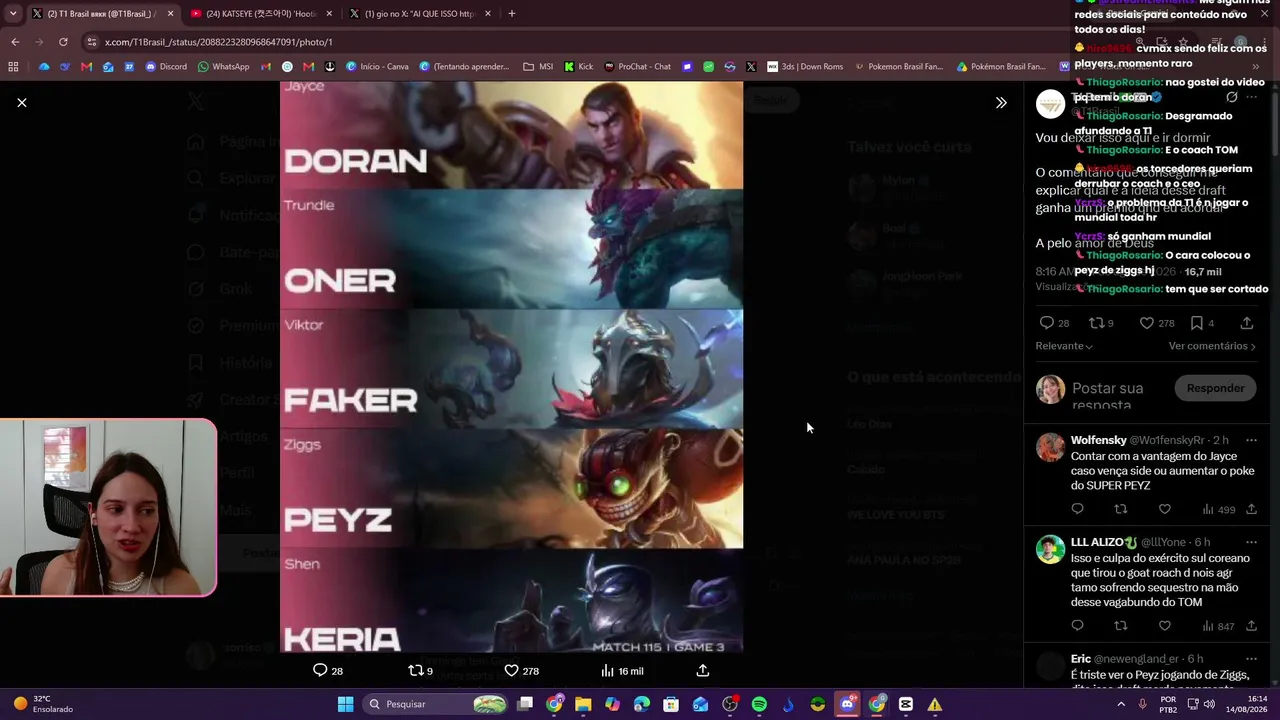Open the weather widget showing 32°C
Screen dimensions: 1280x720
[x=44, y=704]
